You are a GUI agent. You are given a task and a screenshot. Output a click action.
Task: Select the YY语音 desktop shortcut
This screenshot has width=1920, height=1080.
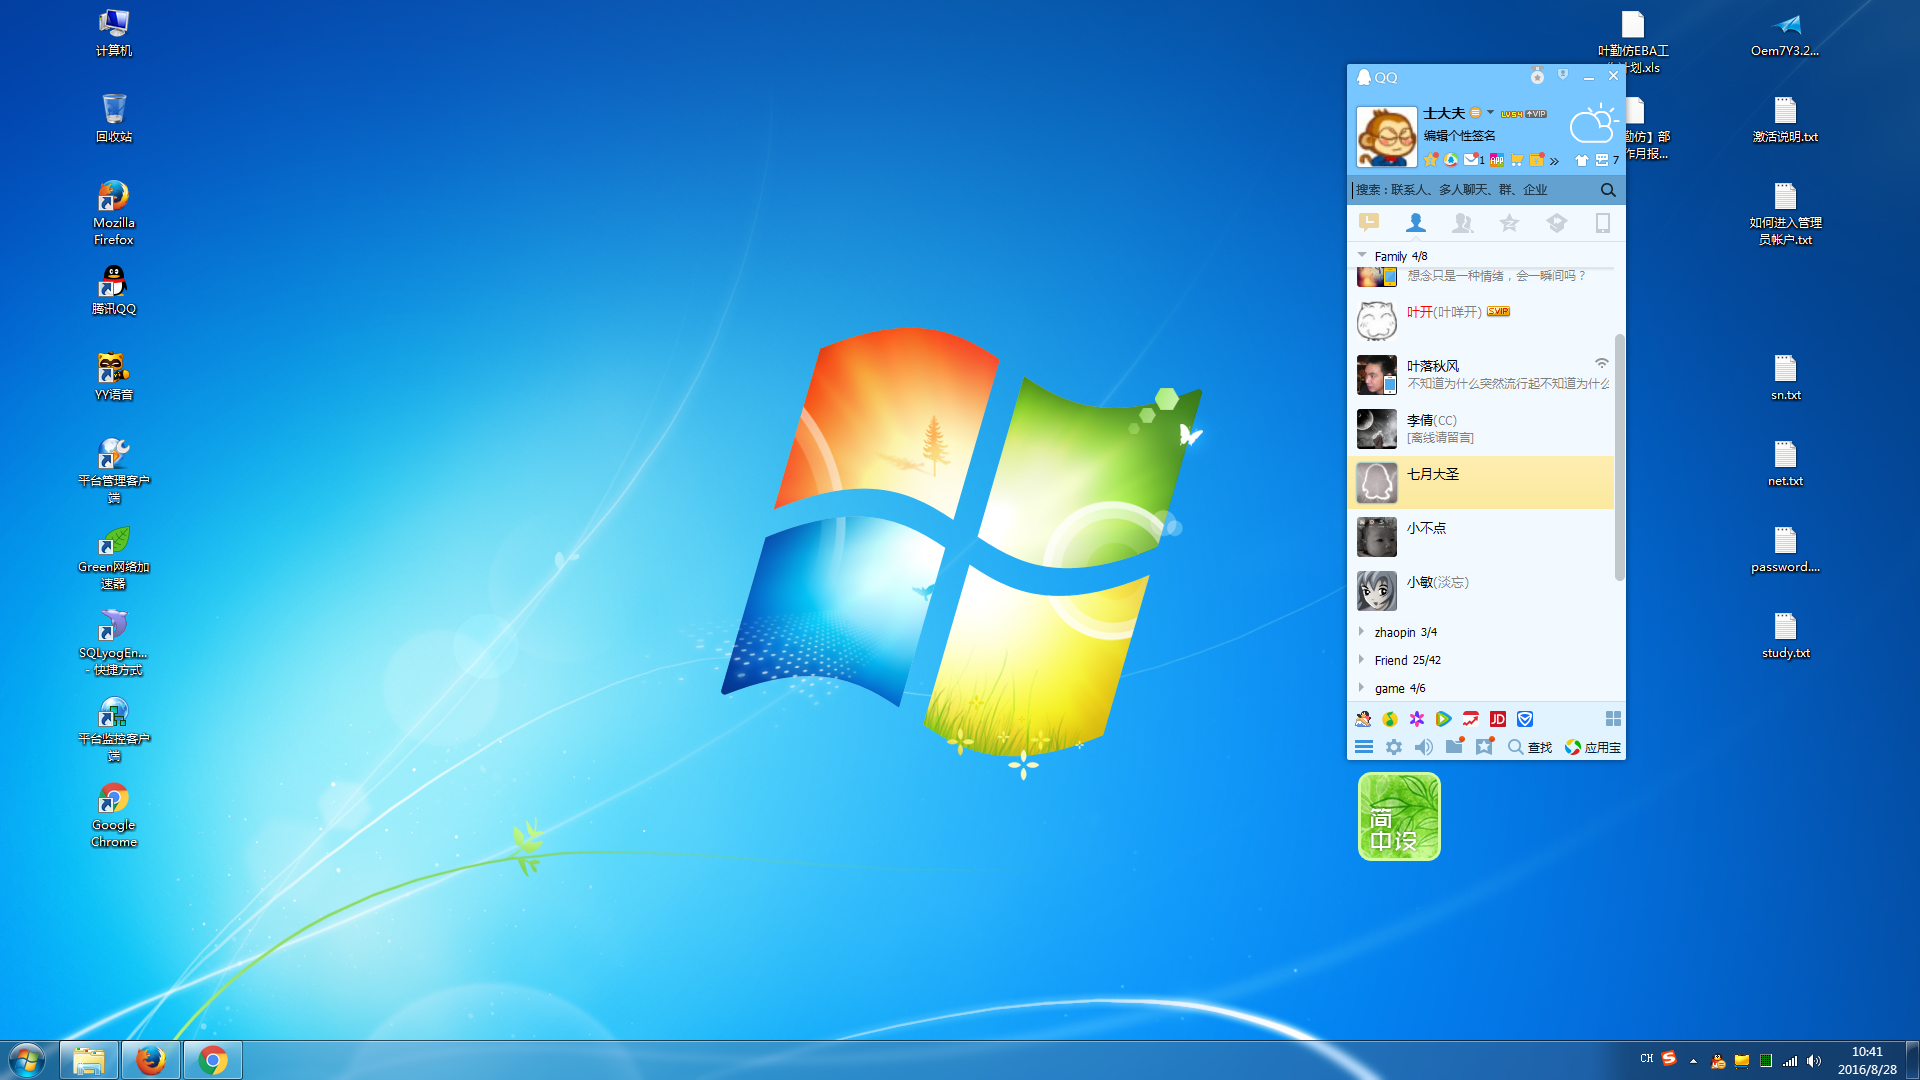[114, 377]
